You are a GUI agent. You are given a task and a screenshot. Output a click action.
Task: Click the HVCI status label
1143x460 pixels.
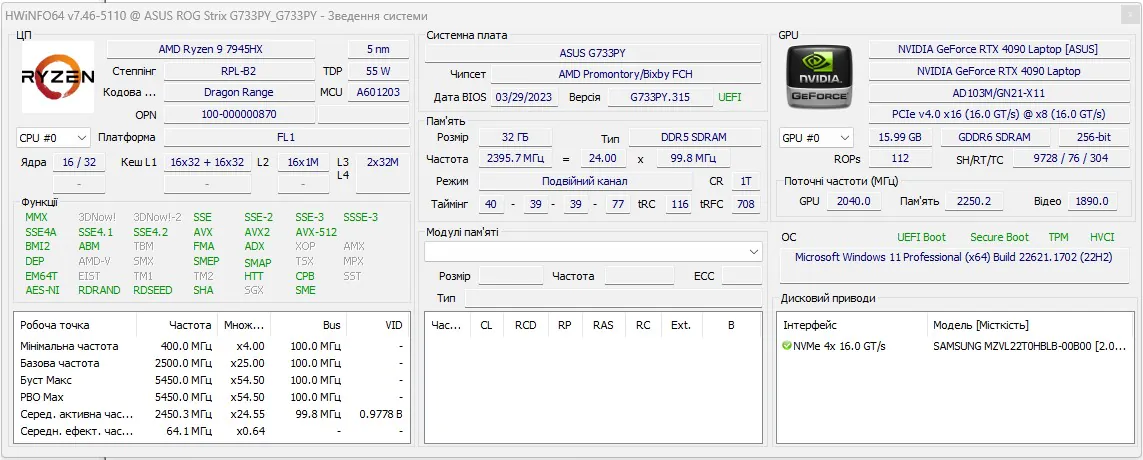click(x=1101, y=237)
